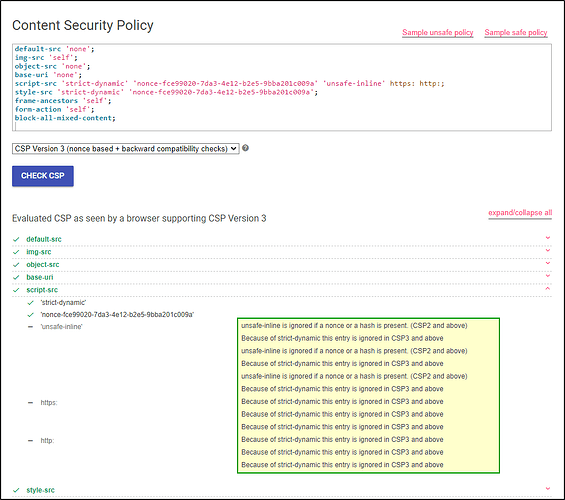Image resolution: width=565 pixels, height=500 pixels.
Task: Expand the object-src row chevron
Action: point(548,263)
